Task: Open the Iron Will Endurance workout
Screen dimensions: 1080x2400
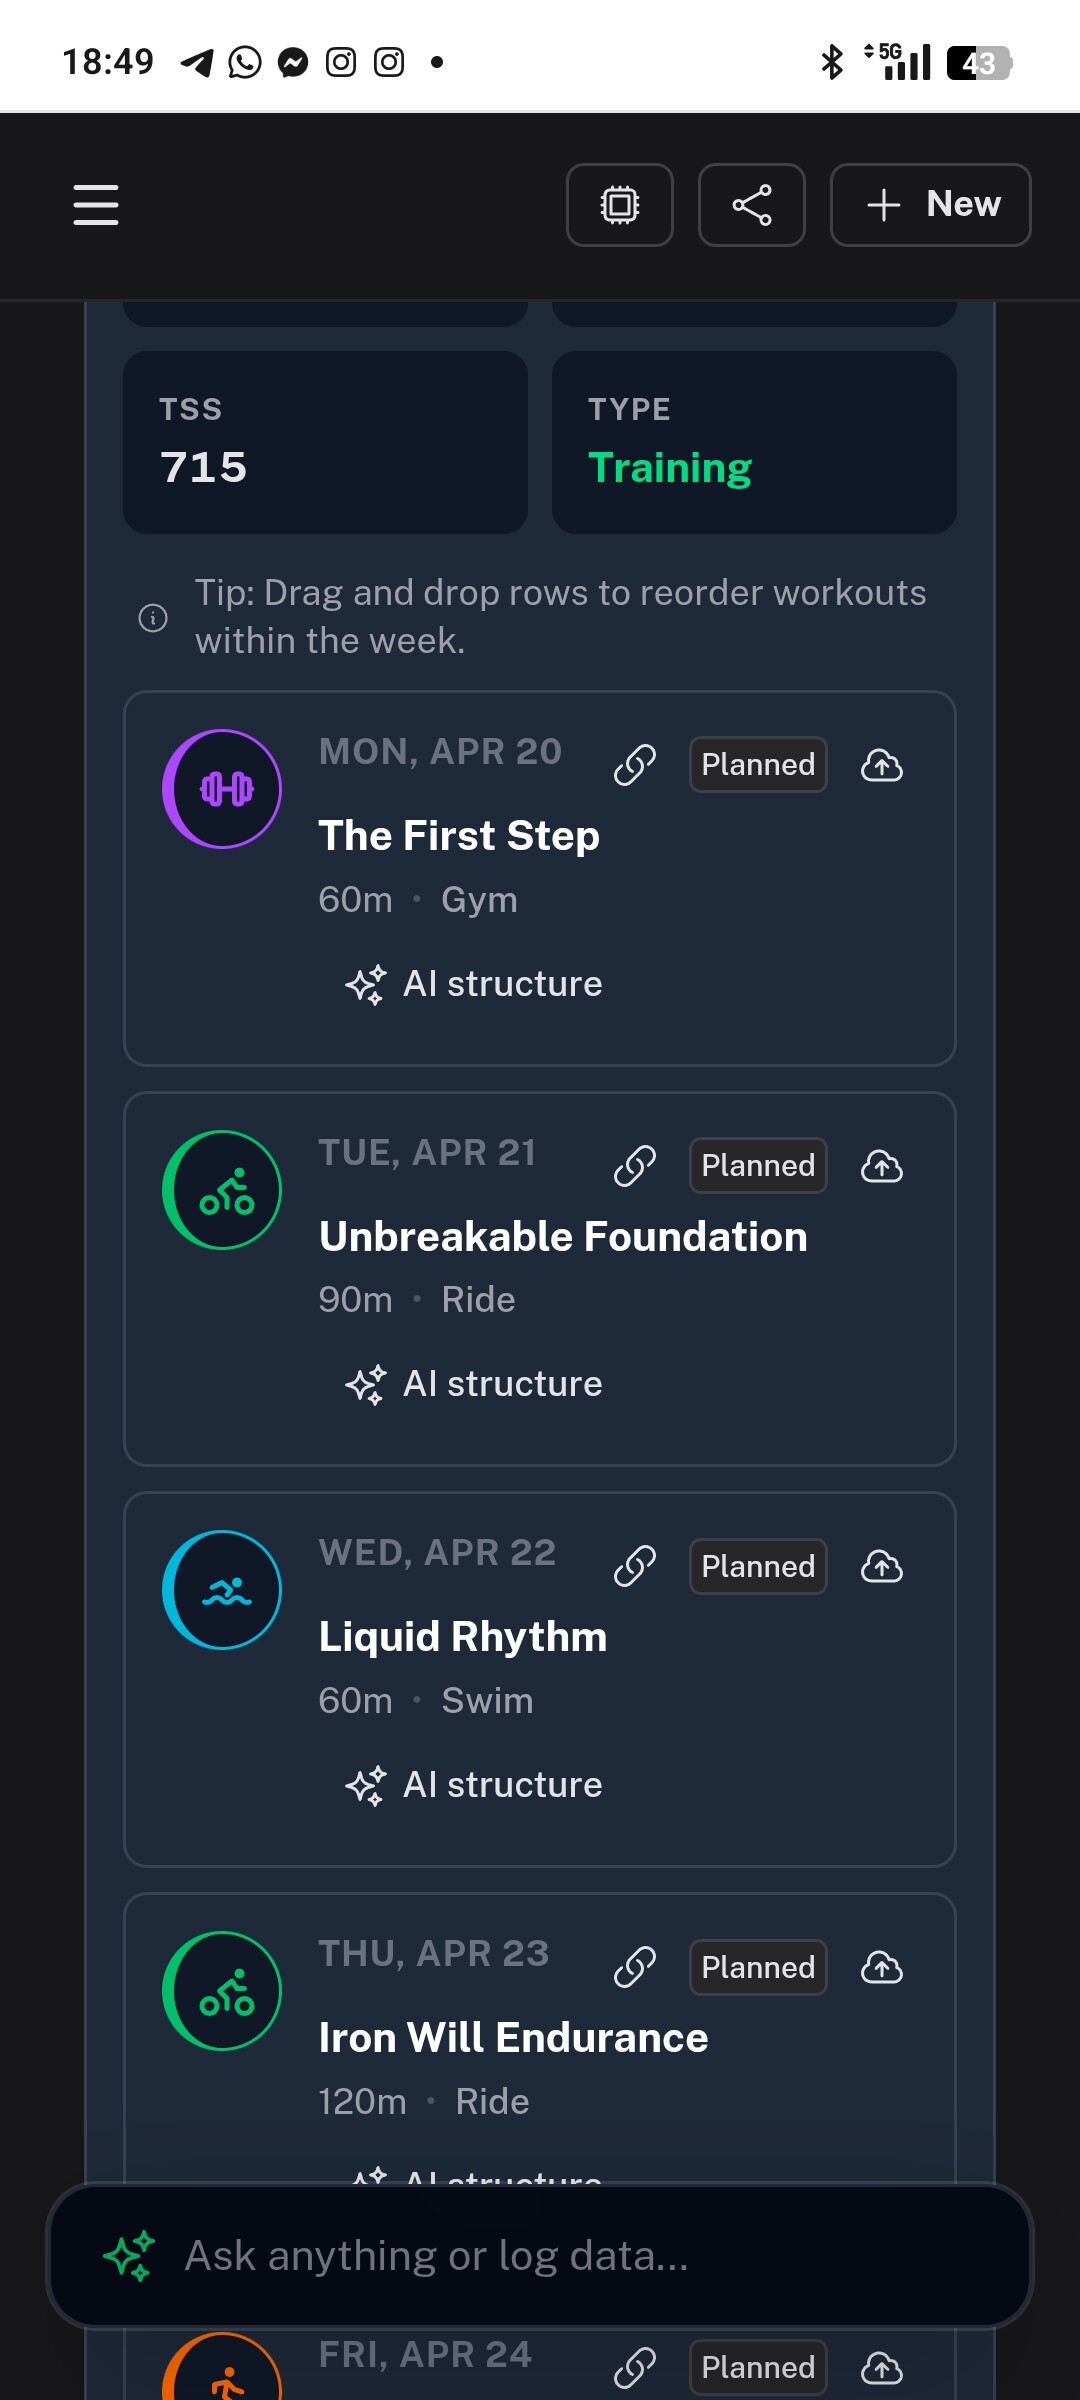Action: tap(513, 2038)
